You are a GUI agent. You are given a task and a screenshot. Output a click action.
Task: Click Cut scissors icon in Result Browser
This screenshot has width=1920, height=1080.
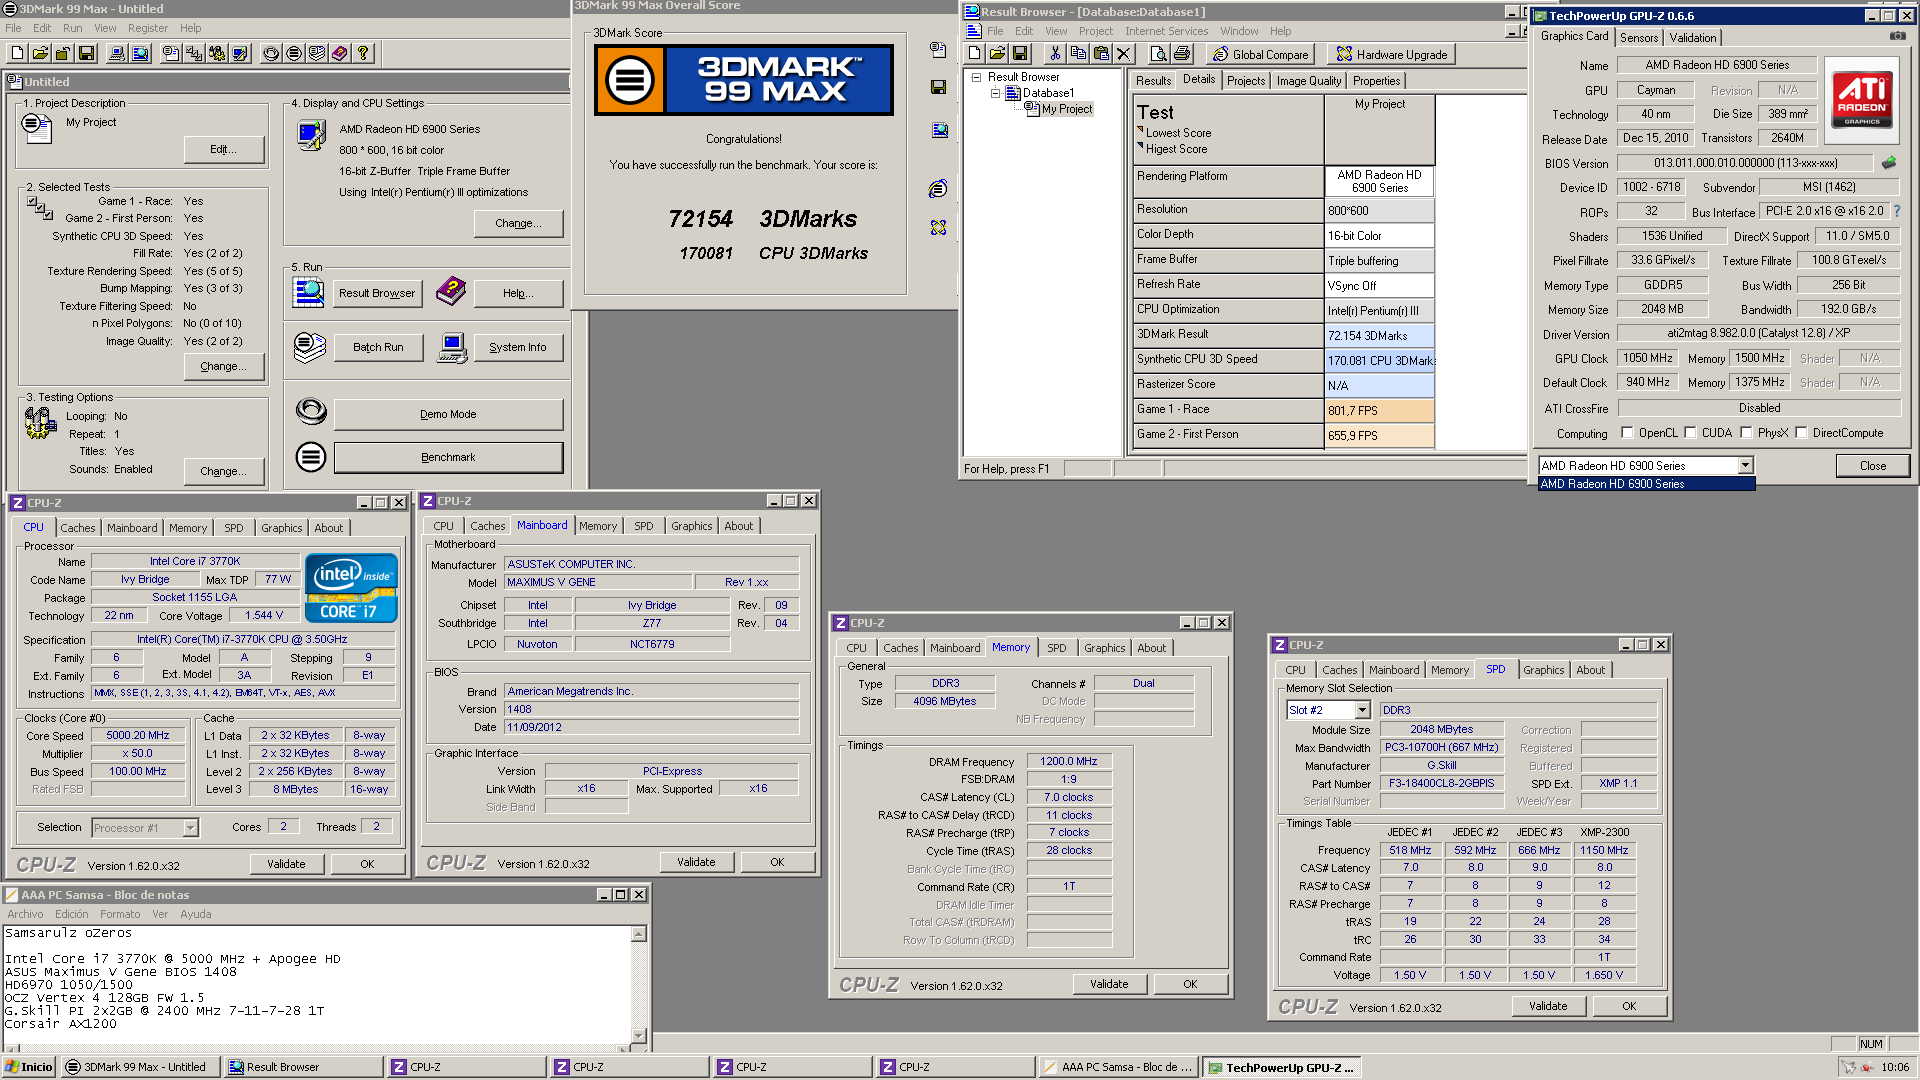pyautogui.click(x=1055, y=54)
